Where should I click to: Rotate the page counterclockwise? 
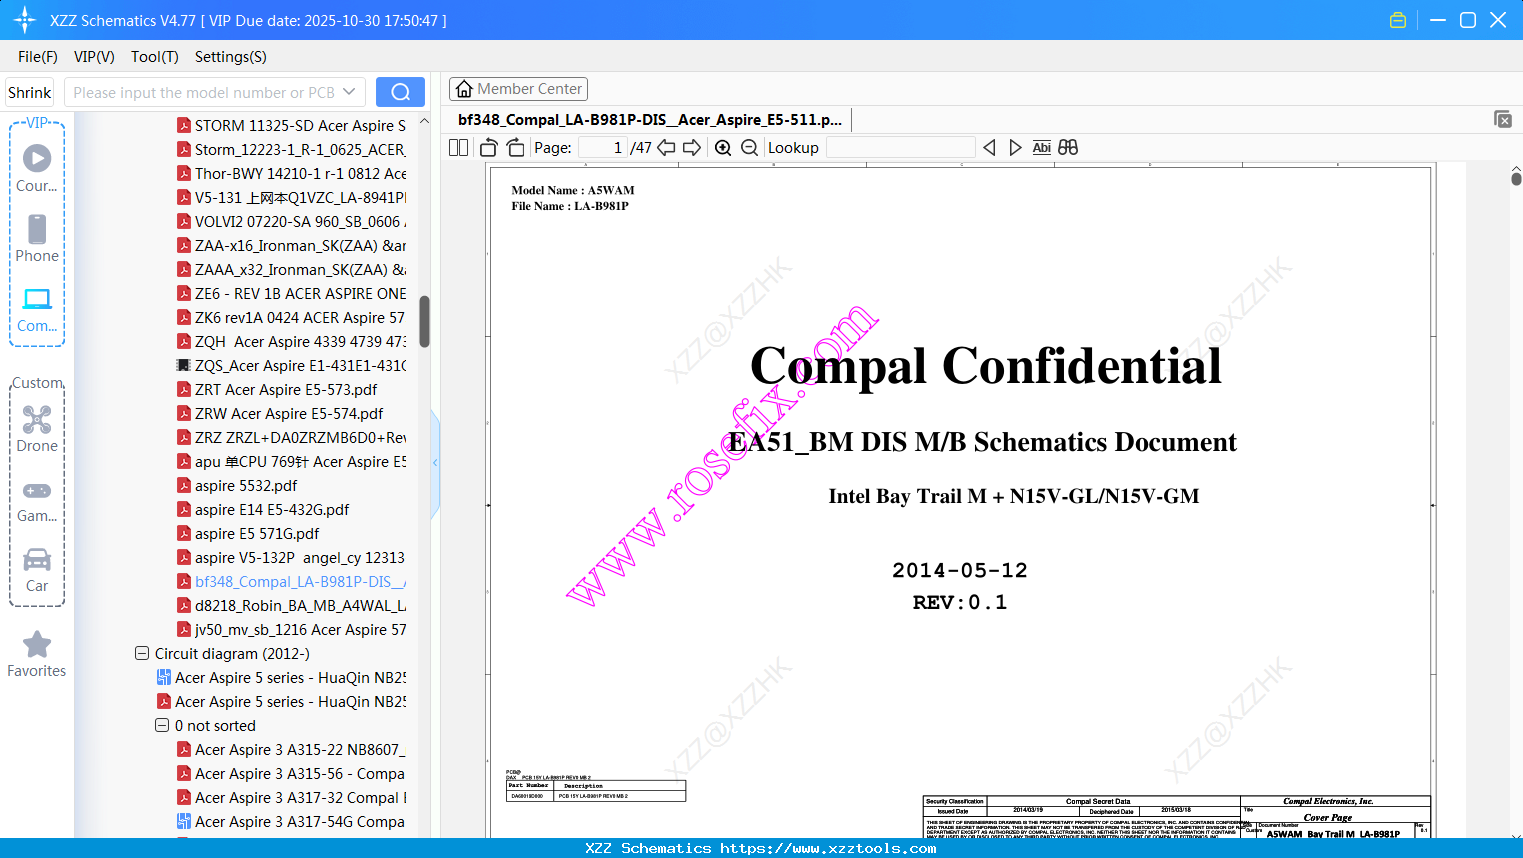pos(489,148)
